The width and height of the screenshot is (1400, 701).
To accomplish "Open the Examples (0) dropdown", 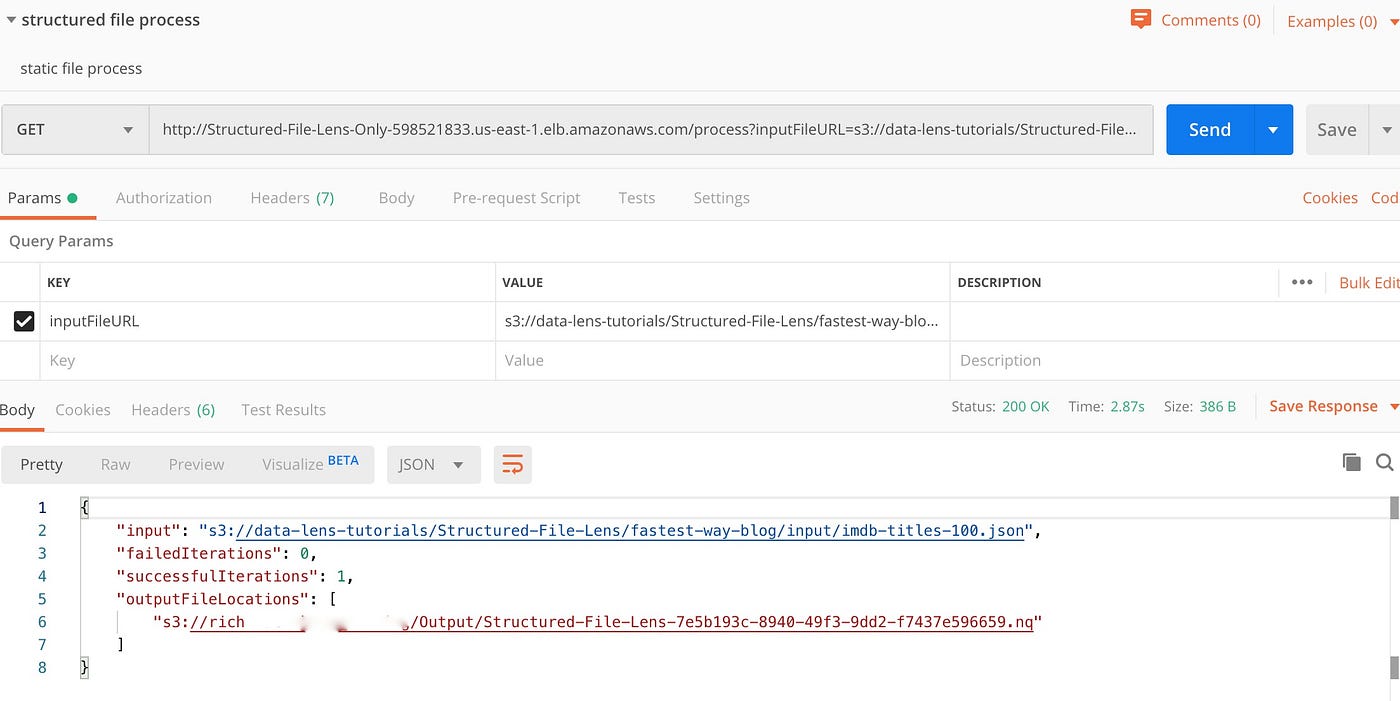I will [1342, 21].
